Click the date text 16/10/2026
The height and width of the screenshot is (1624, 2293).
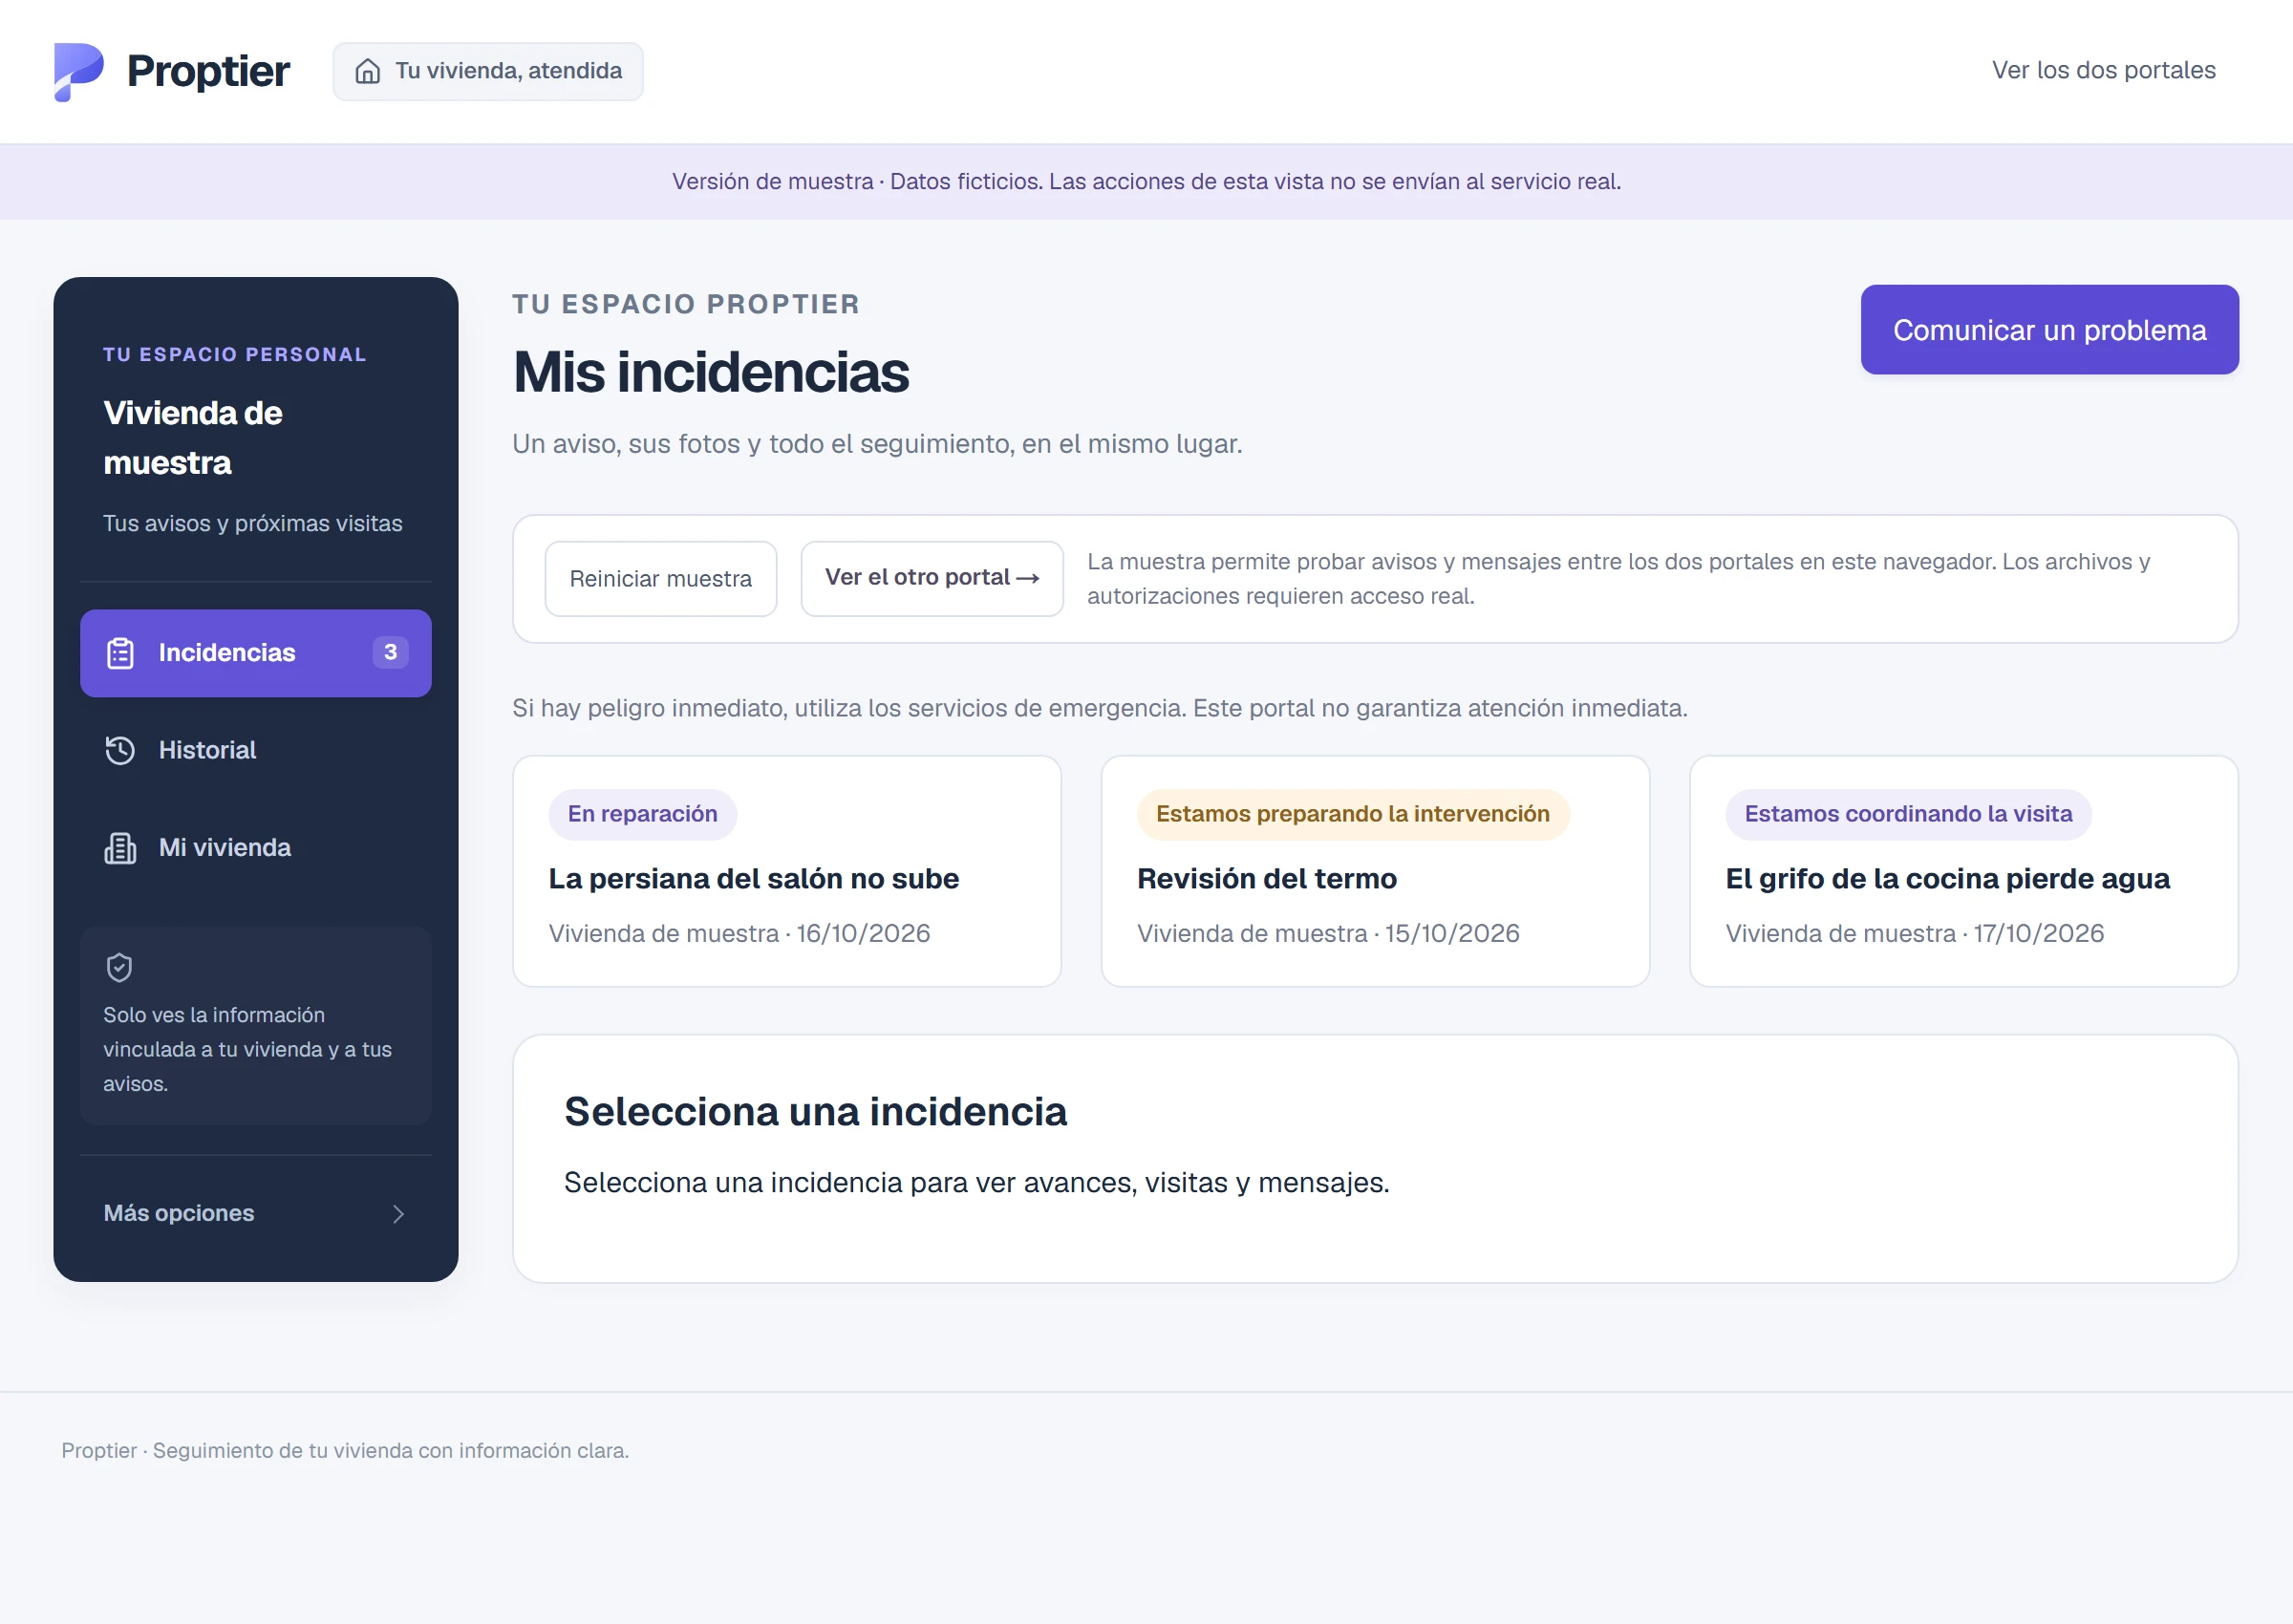(863, 933)
